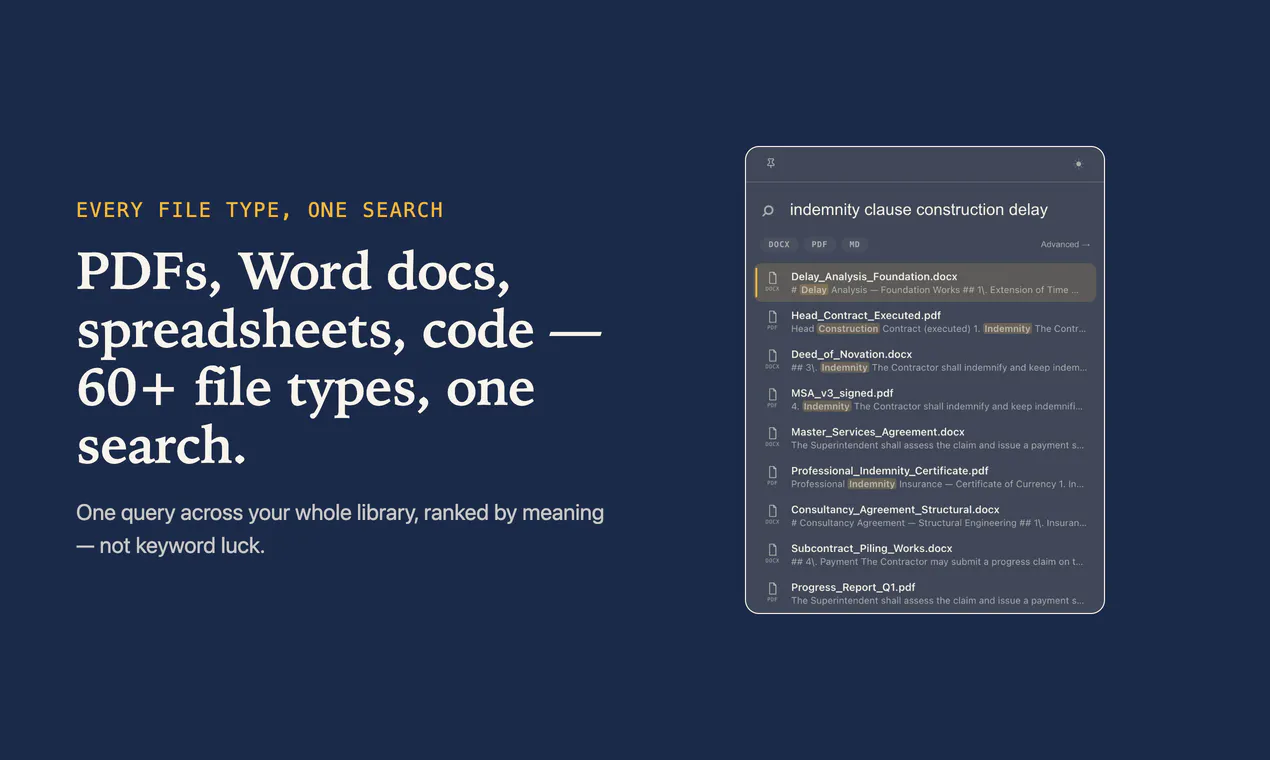Viewport: 1270px width, 760px height.
Task: Click the magnifier search icon
Action: click(768, 211)
